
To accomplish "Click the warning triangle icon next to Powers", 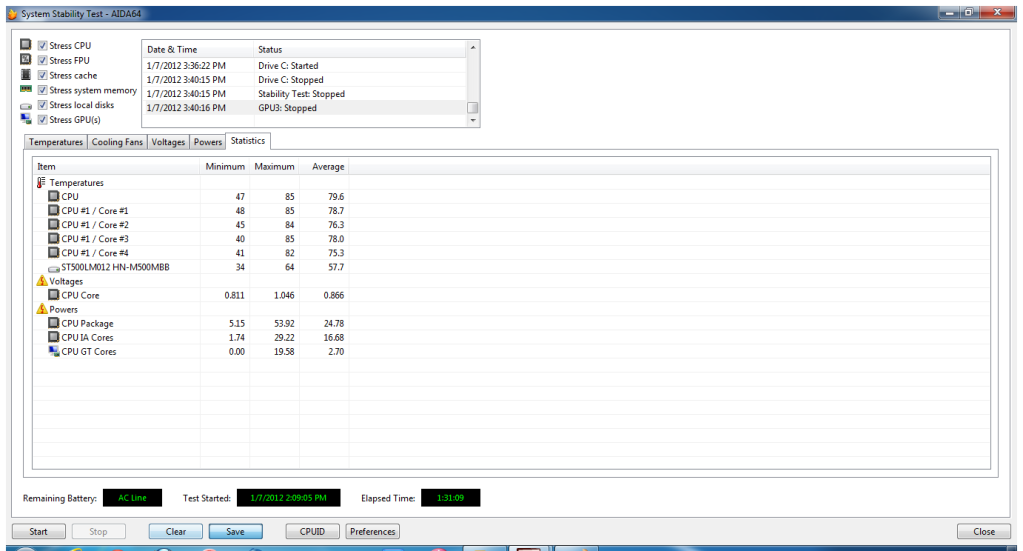I will point(42,309).
